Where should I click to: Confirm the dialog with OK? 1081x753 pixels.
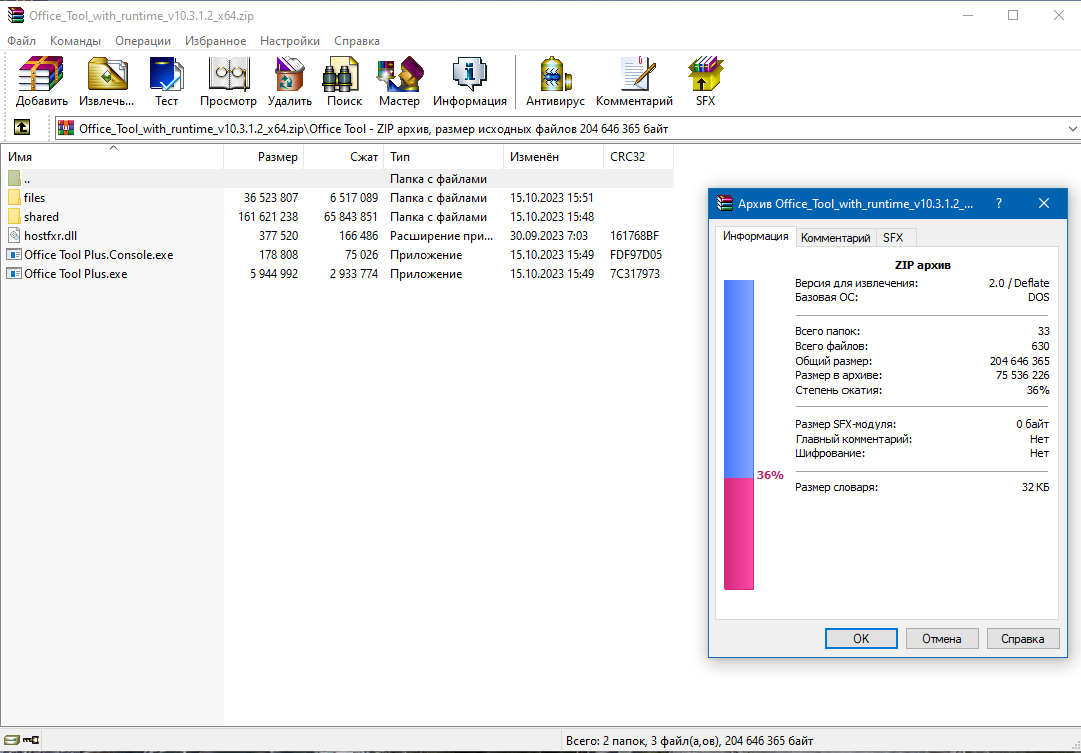pyautogui.click(x=861, y=639)
